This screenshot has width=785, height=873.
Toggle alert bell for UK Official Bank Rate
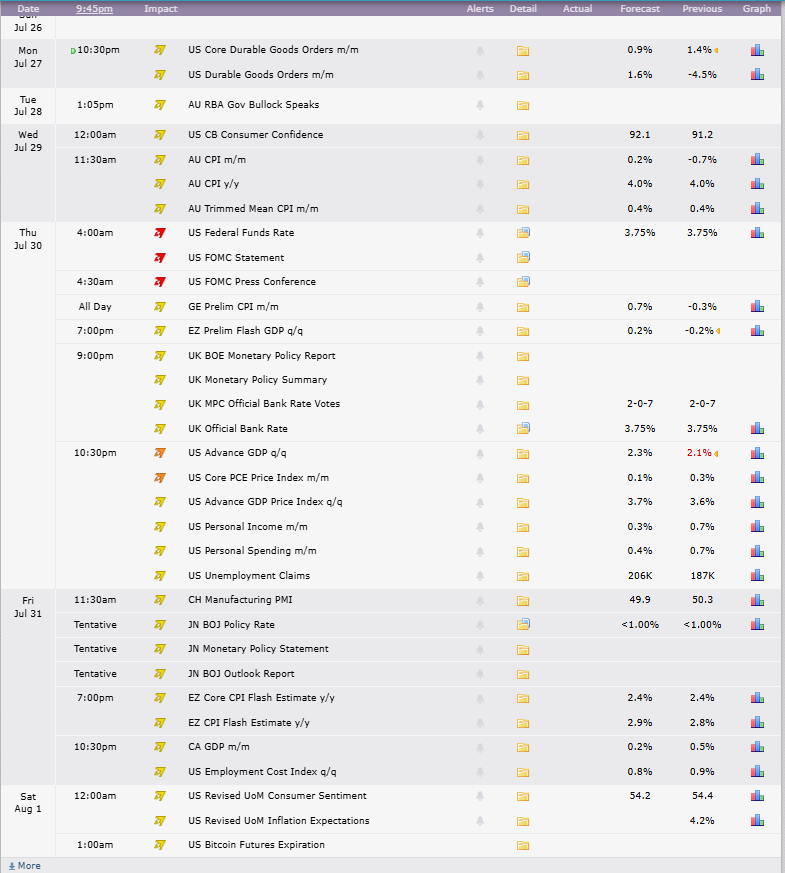pos(480,429)
